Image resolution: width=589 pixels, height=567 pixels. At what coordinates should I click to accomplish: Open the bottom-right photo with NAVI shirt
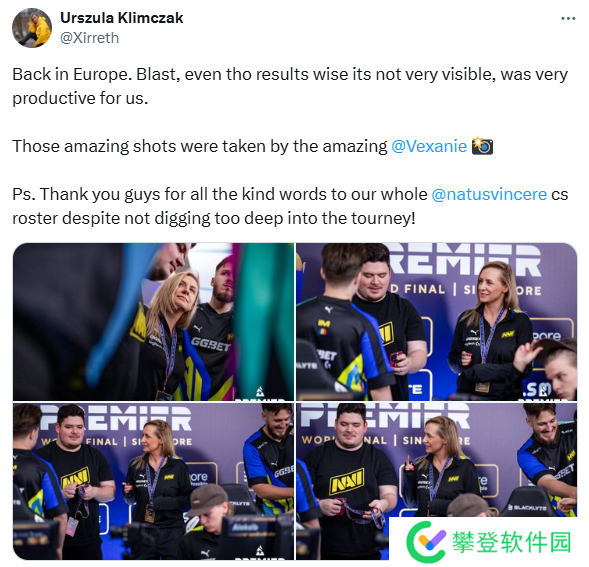[x=436, y=481]
